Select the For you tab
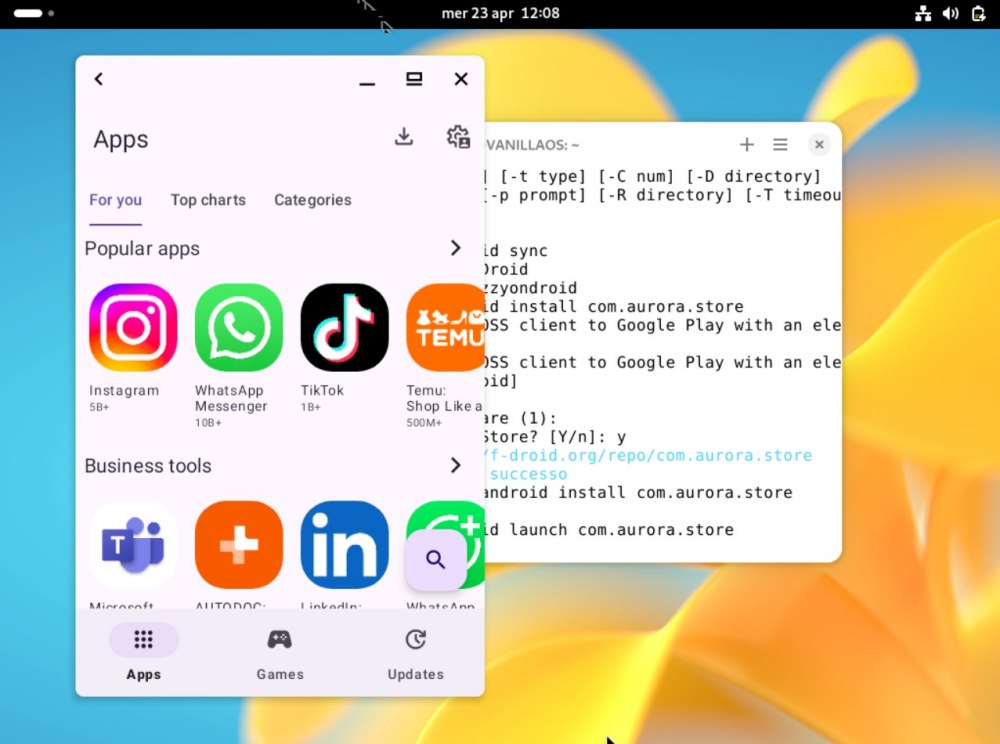Screen dimensions: 1000x744 (x=115, y=200)
